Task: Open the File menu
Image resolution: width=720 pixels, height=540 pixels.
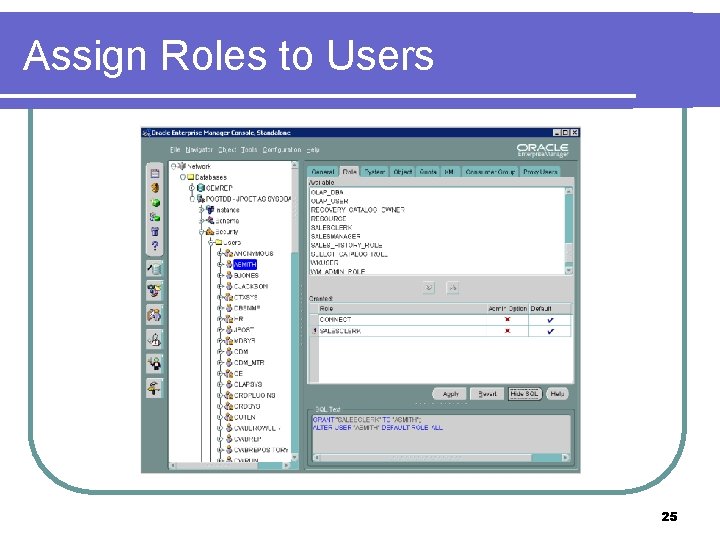Action: click(x=175, y=150)
